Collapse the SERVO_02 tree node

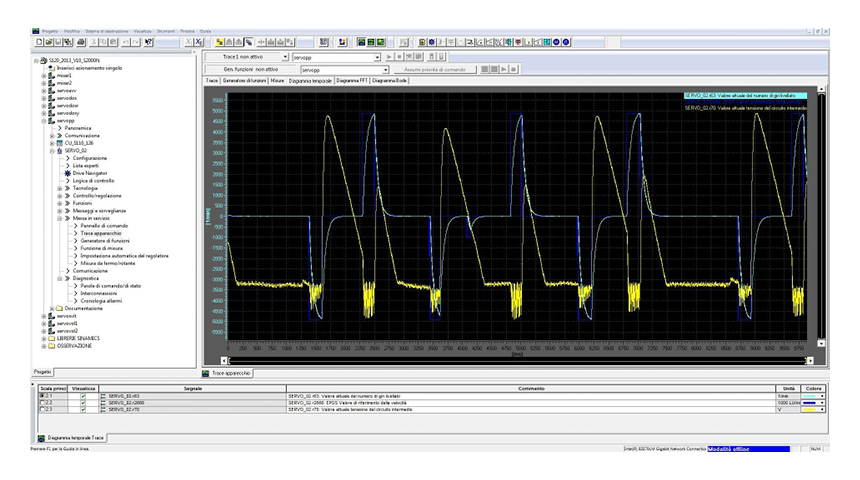tap(52, 151)
